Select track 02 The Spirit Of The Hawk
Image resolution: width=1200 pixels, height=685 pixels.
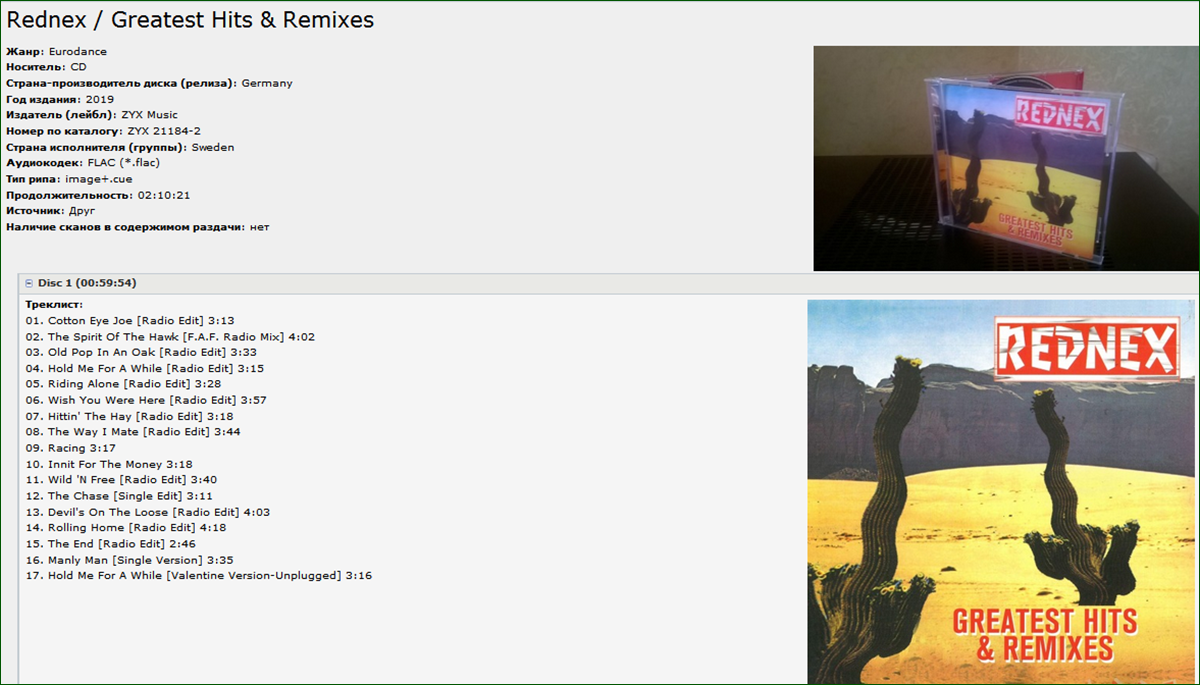170,337
